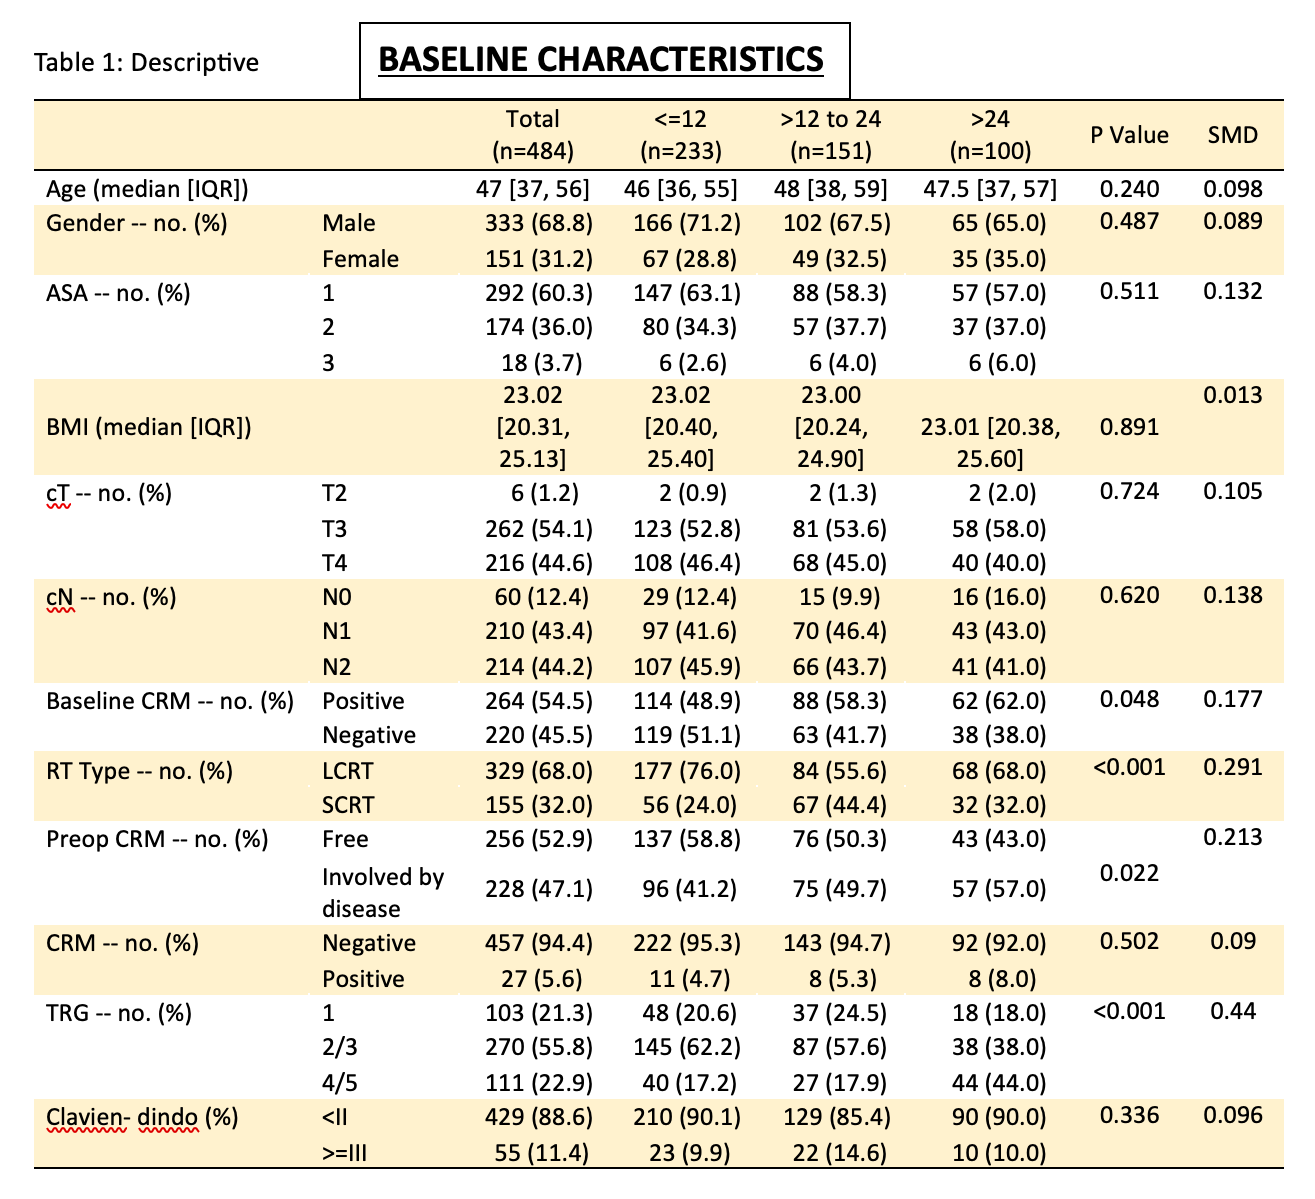Select the 'Age (median [IQR])' row label
Viewport: 1315px width, 1199px height.
pyautogui.click(x=147, y=189)
